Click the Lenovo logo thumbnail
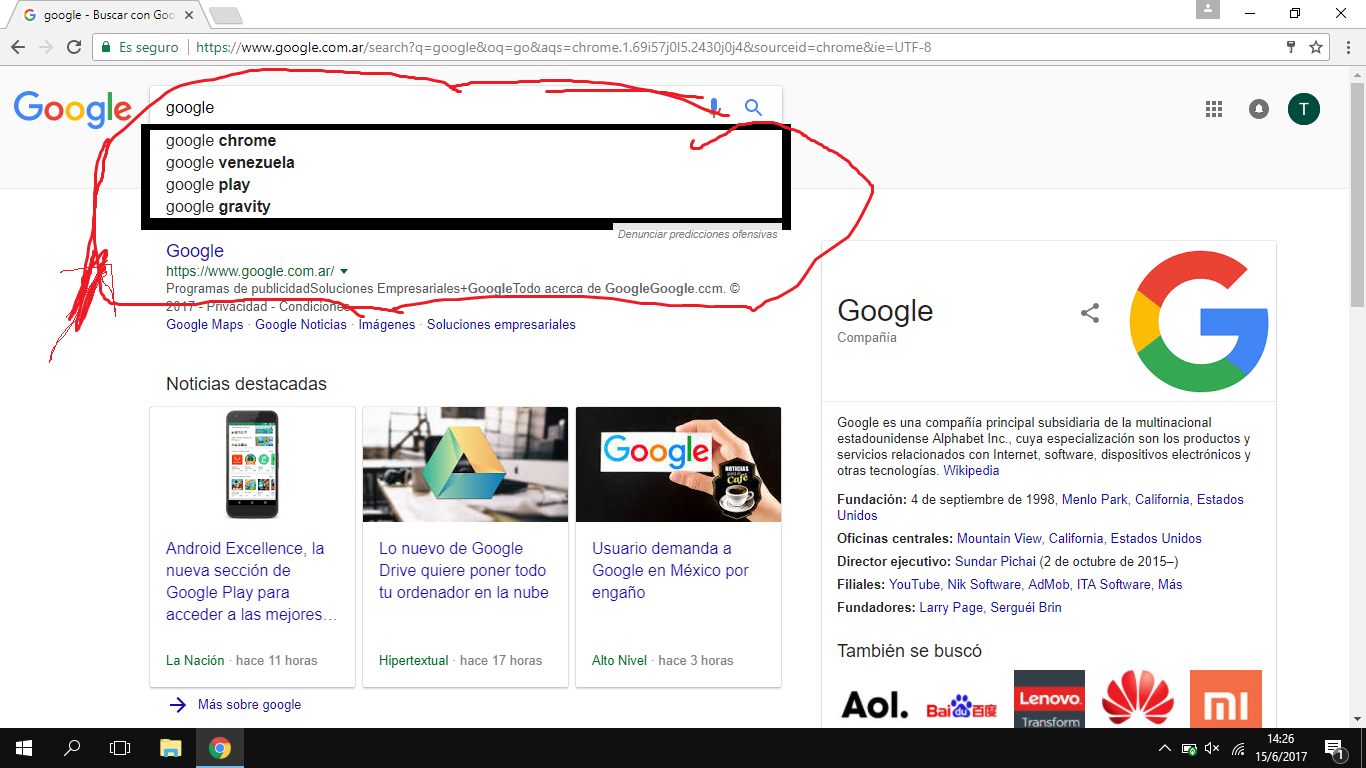This screenshot has width=1366, height=768. (x=1049, y=699)
